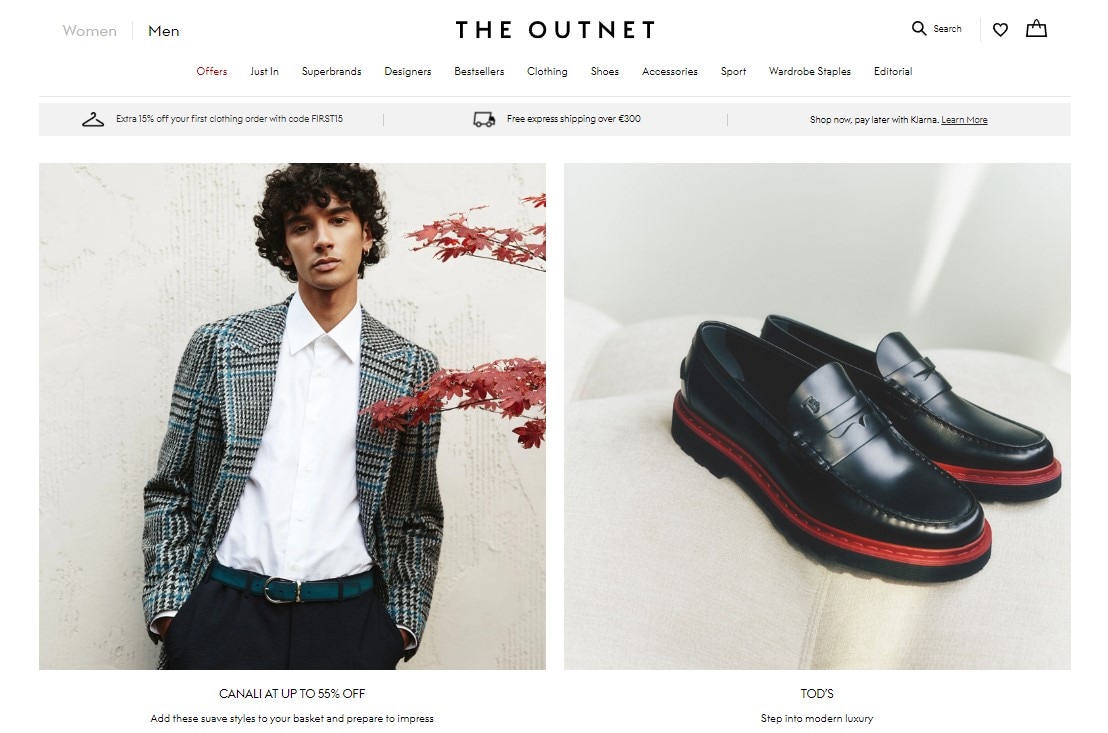Click the delivery truck shipping icon
The height and width of the screenshot is (733, 1108).
pos(484,119)
